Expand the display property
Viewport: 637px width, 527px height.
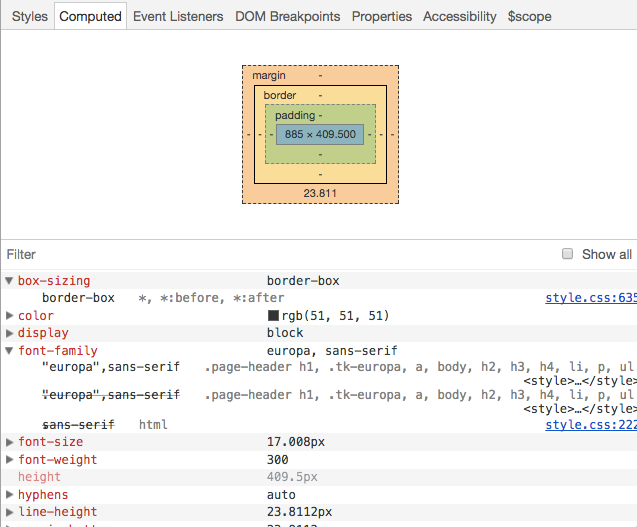coord(9,333)
